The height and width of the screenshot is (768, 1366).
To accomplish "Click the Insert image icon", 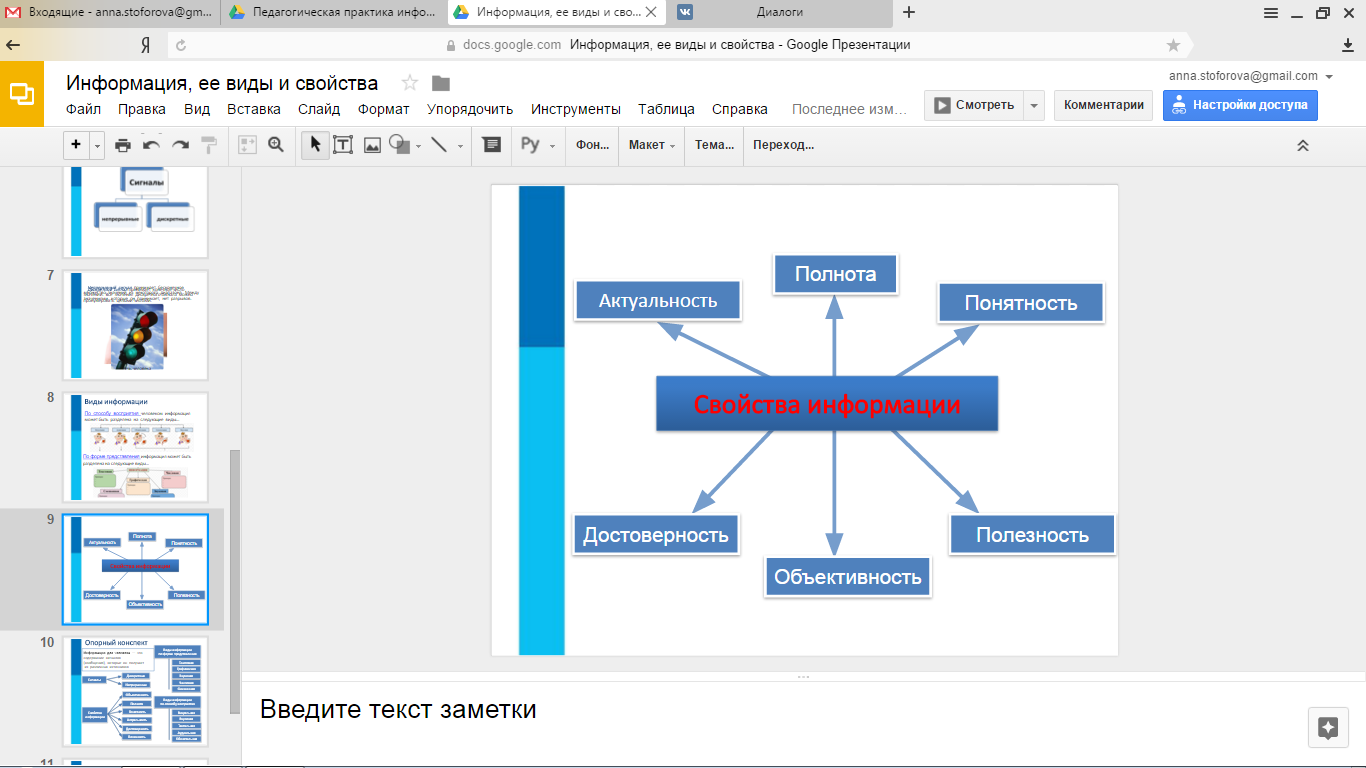I will 372,145.
